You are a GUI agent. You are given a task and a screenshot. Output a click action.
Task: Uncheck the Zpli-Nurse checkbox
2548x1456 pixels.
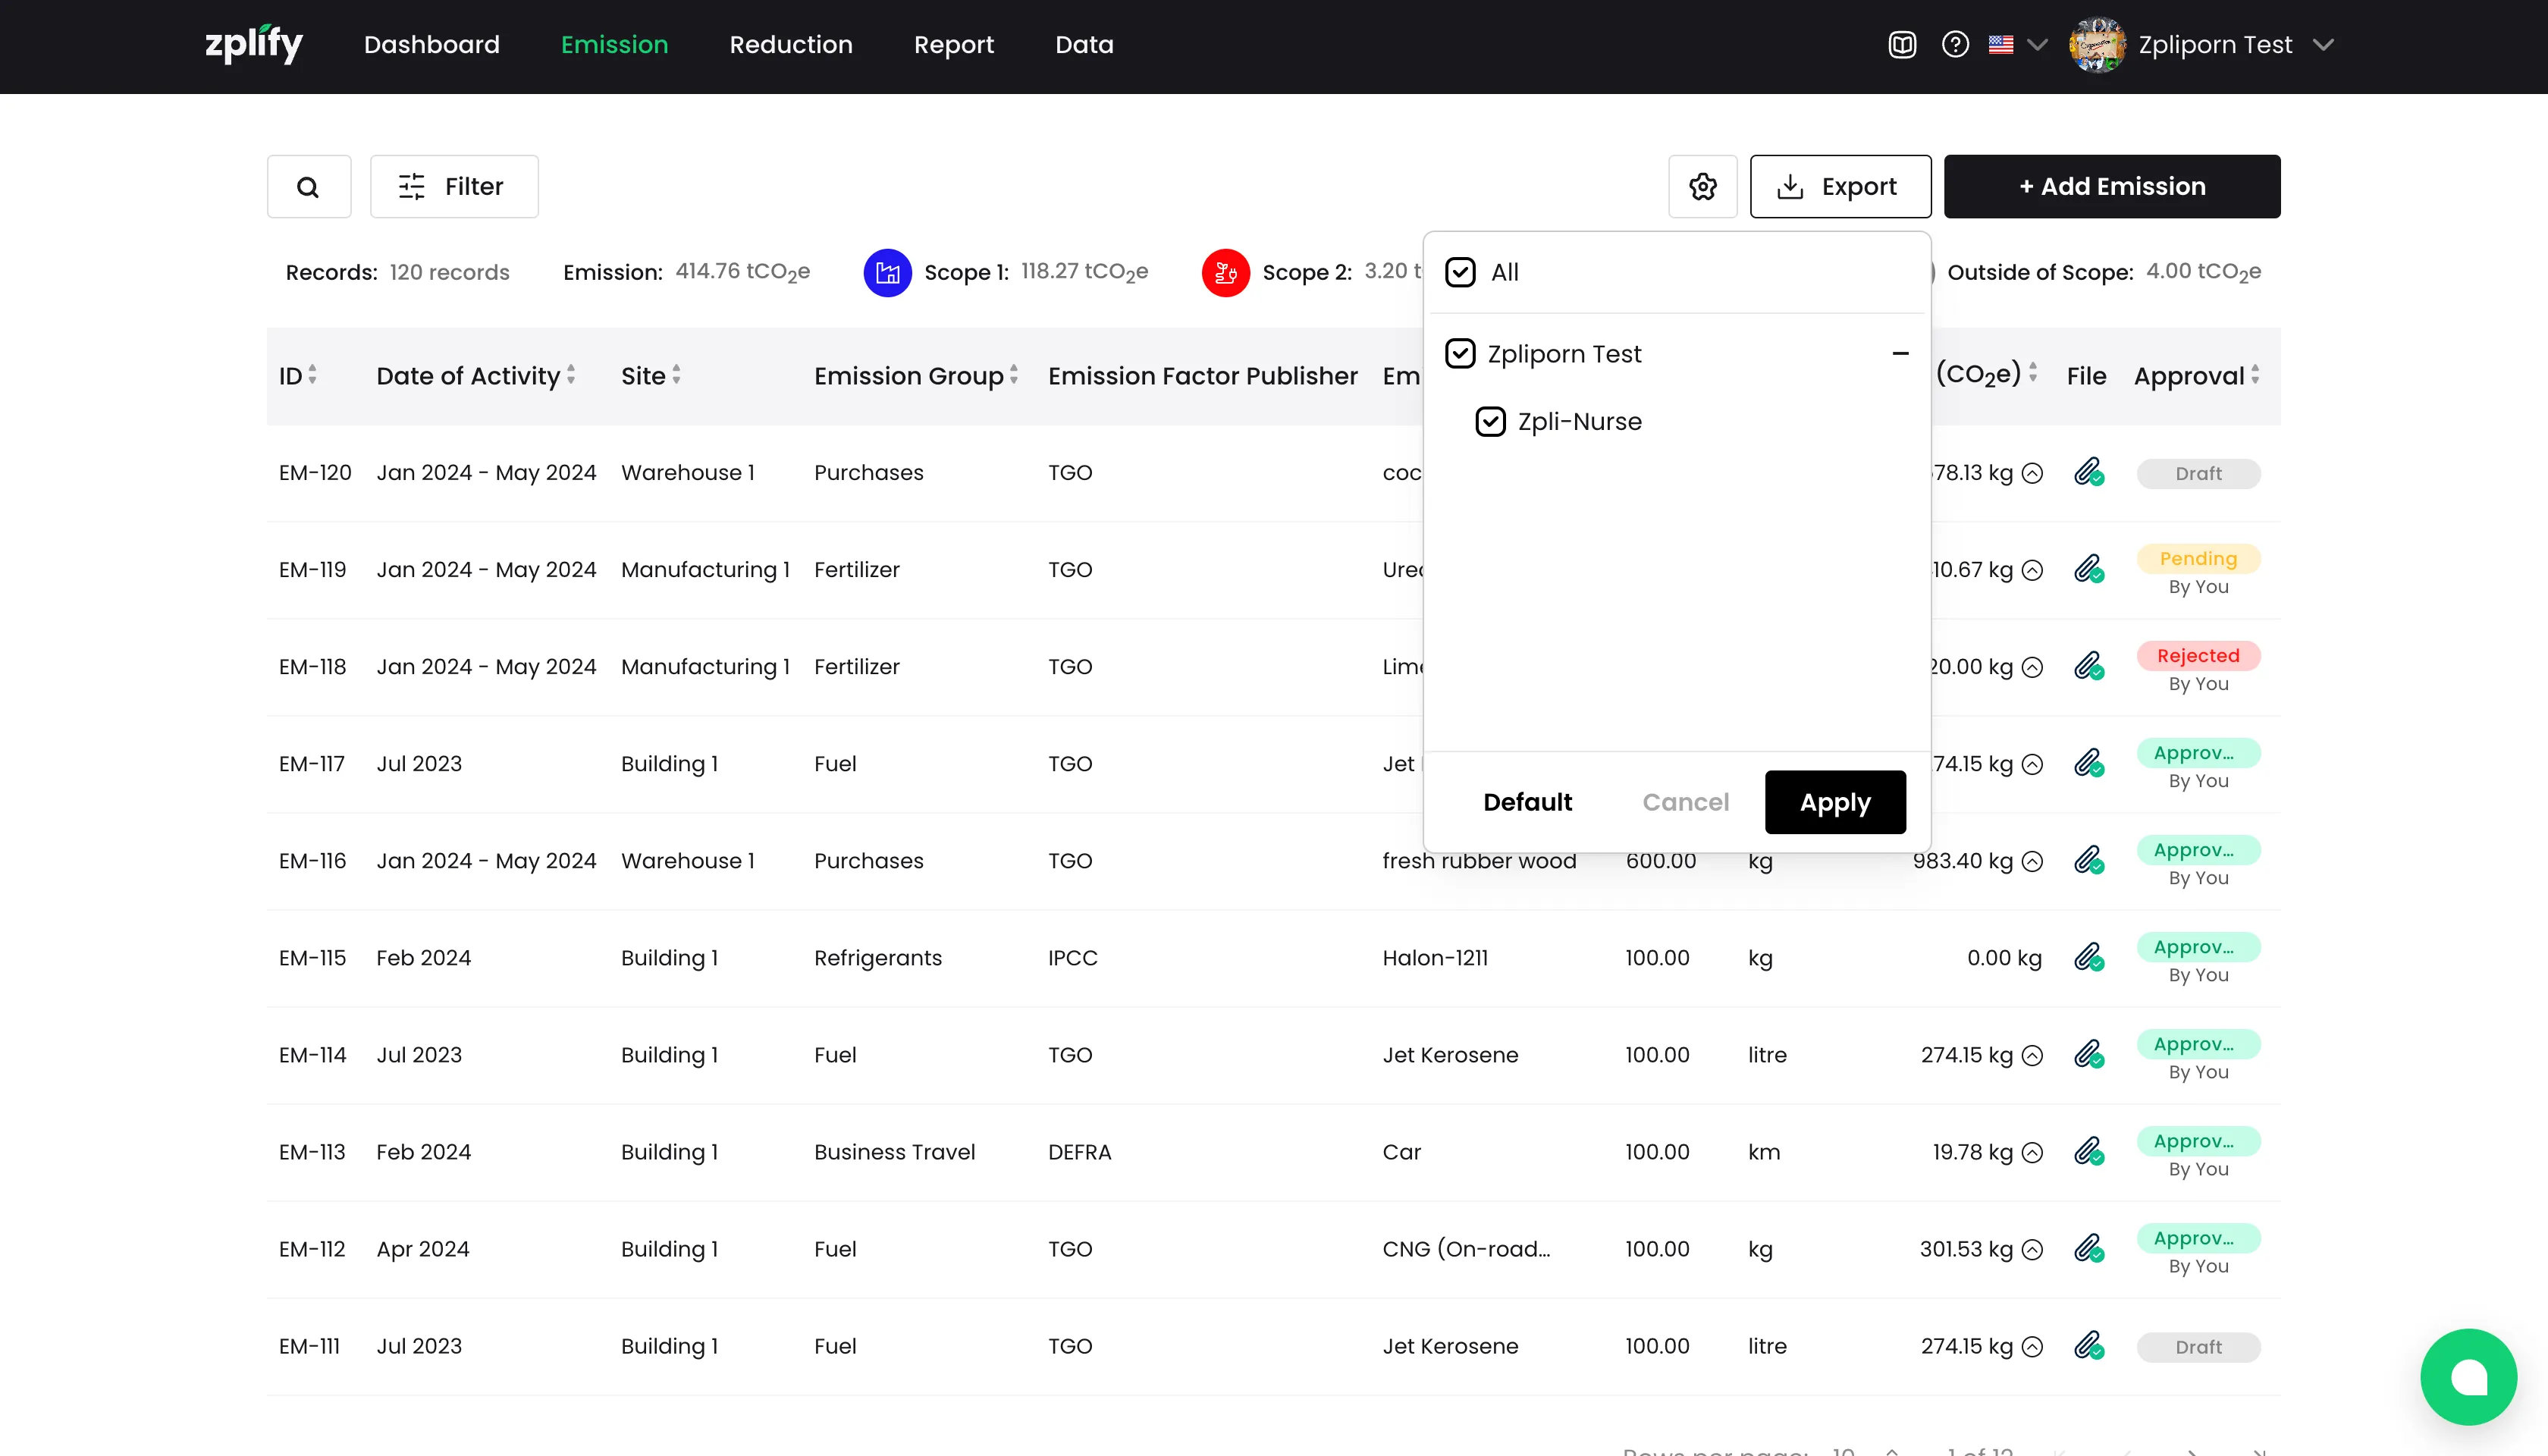point(1490,422)
